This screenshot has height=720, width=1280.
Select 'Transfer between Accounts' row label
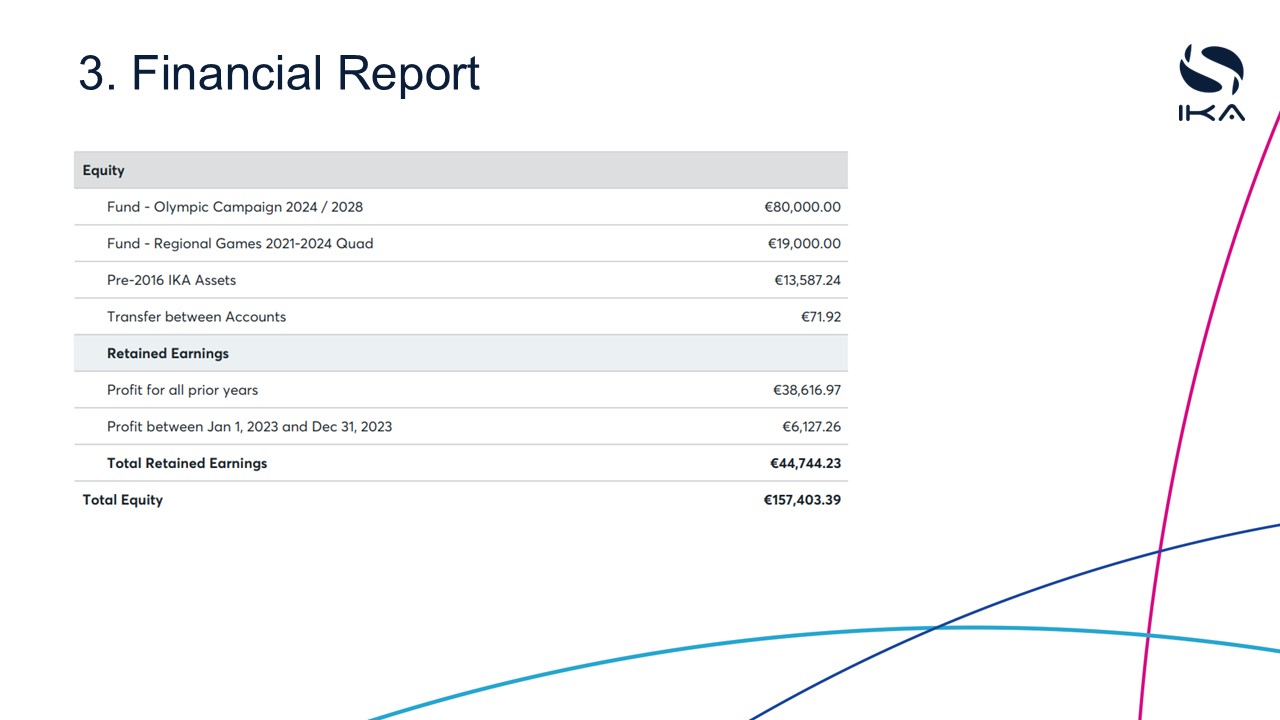point(196,317)
